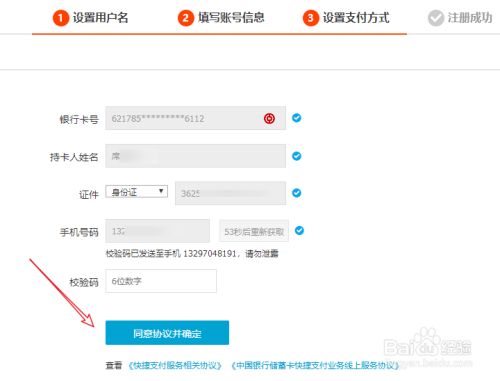The width and height of the screenshot is (500, 381).
Task: Click step 1 circle icon 设置用户名
Action: [x=61, y=18]
